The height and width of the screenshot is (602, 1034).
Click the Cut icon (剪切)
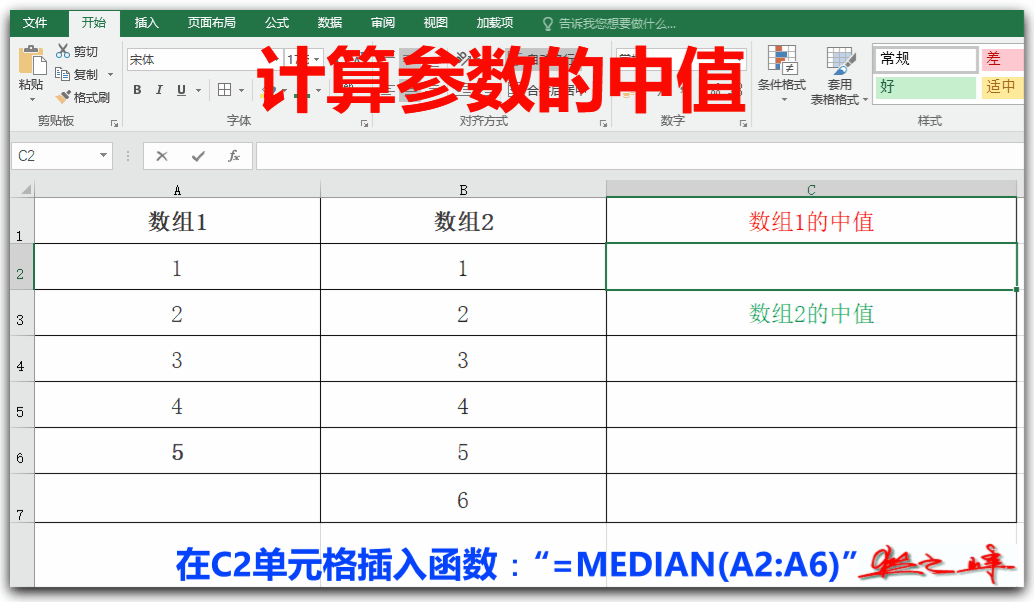(62, 51)
